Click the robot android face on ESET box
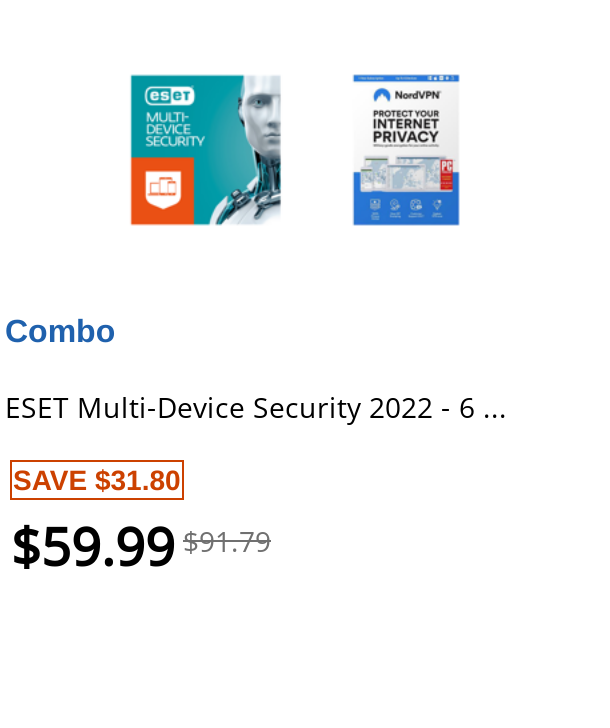 262,118
